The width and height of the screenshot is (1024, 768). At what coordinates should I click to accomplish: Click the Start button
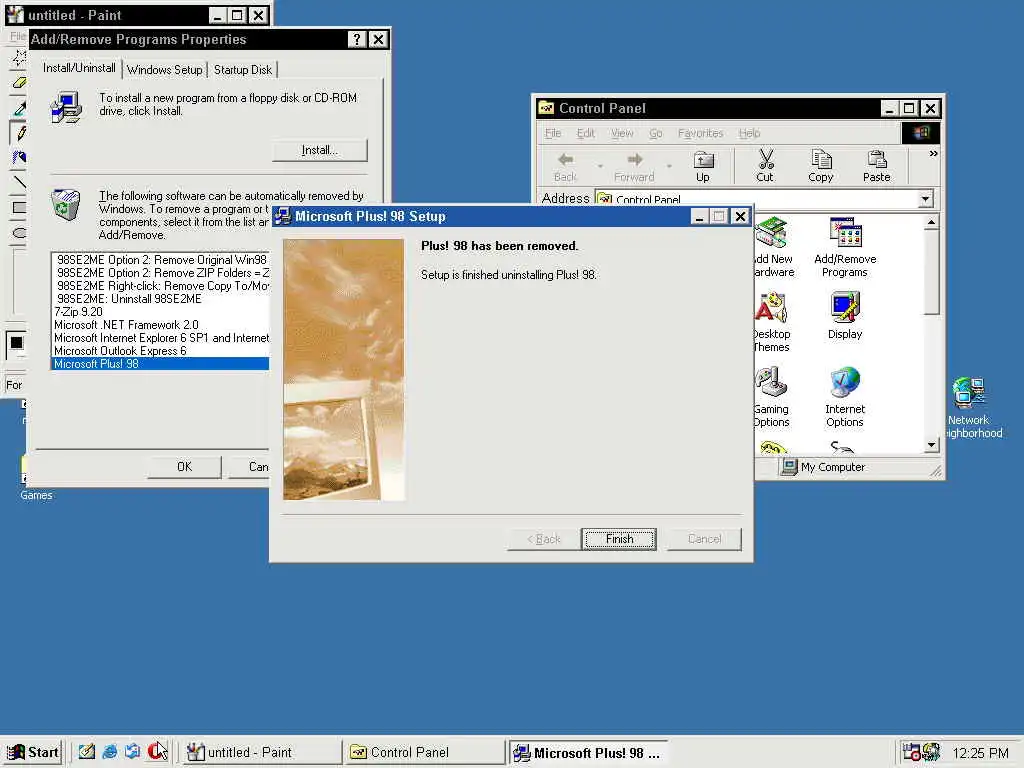[x=33, y=752]
